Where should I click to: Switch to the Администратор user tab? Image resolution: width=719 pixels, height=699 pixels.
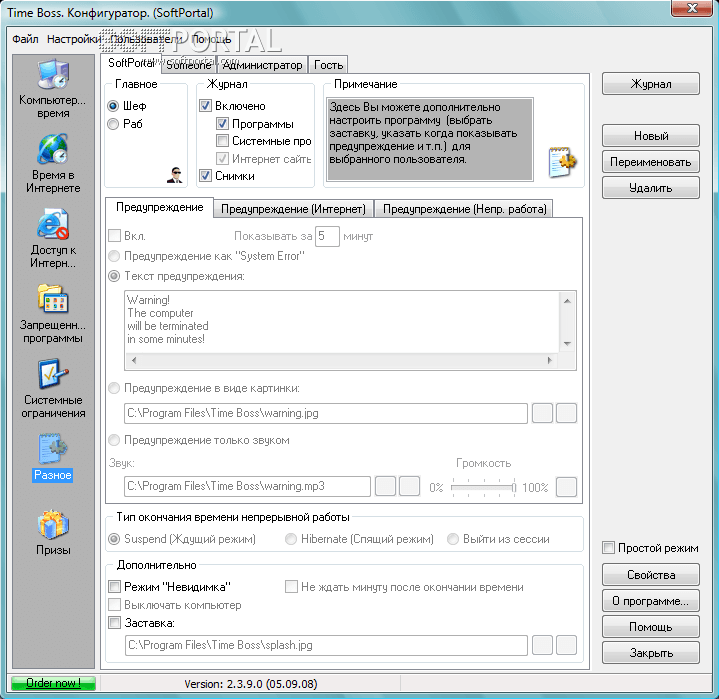(x=262, y=65)
